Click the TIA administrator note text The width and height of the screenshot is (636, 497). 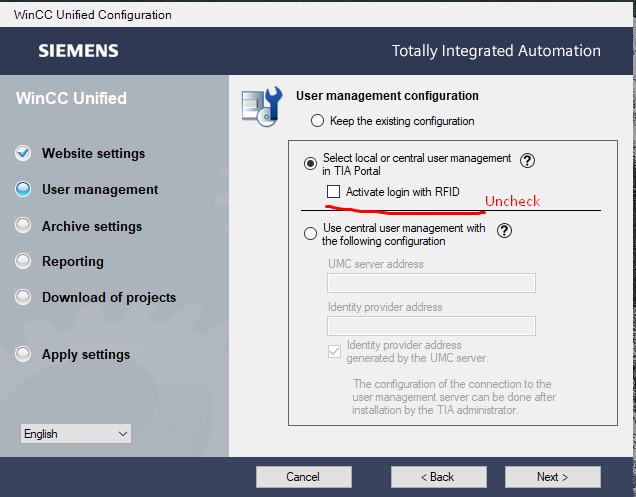coord(454,397)
